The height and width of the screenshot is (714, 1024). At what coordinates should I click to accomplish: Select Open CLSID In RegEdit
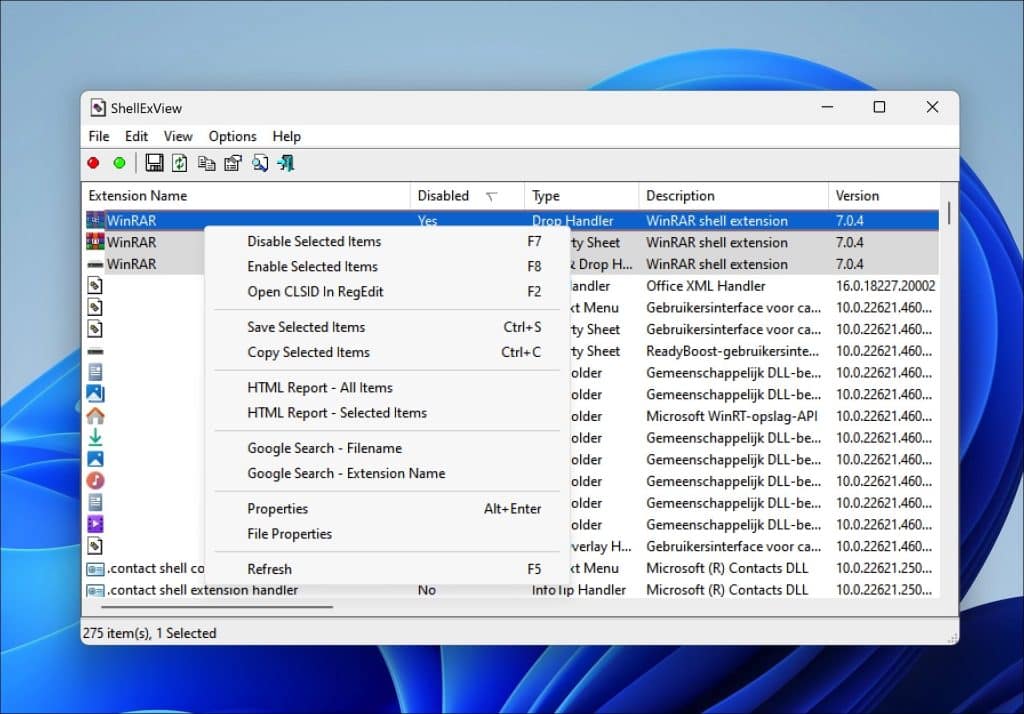coord(387,292)
